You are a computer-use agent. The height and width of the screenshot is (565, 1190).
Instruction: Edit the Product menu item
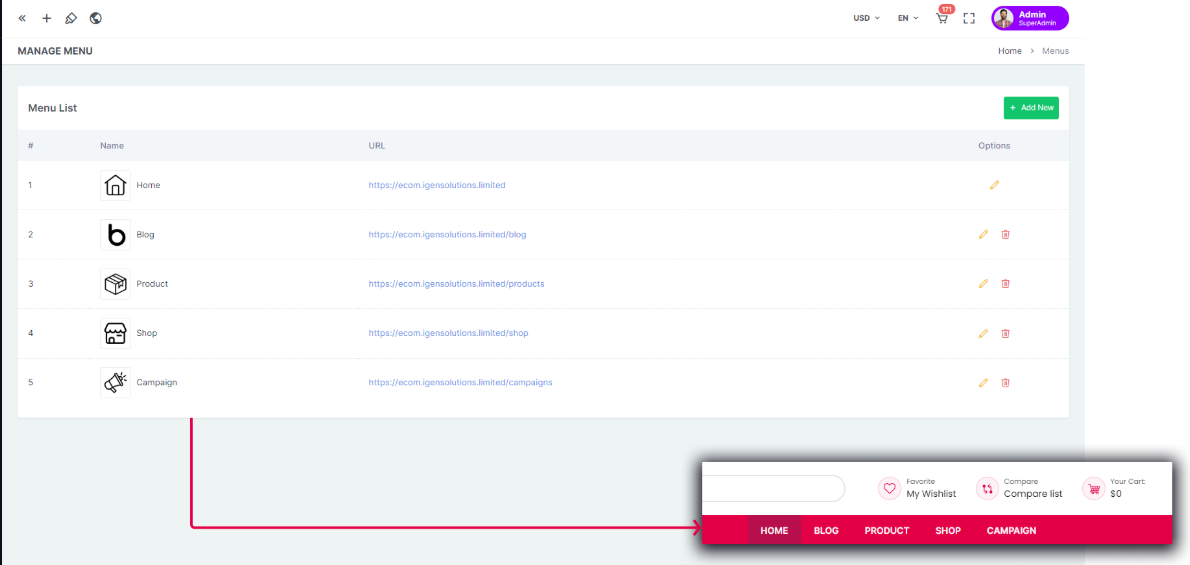pos(983,283)
